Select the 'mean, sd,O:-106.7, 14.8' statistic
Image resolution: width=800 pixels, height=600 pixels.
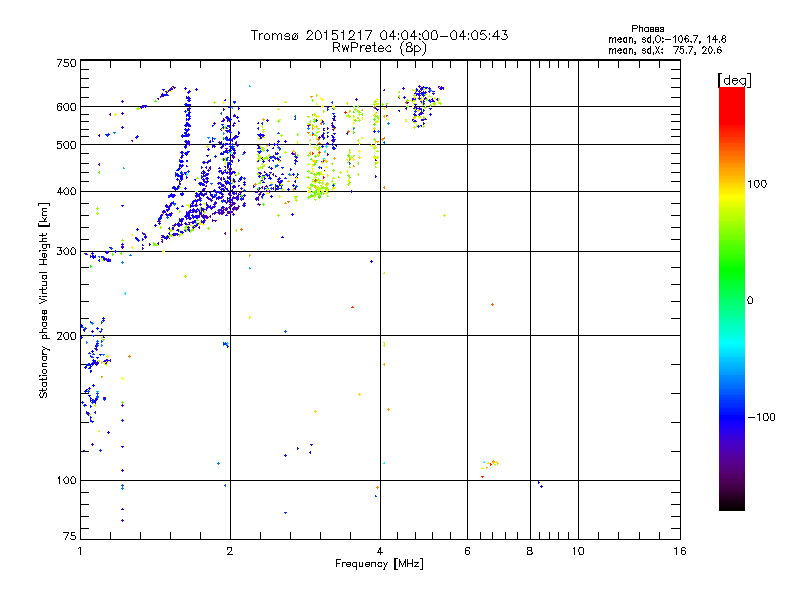[667, 39]
